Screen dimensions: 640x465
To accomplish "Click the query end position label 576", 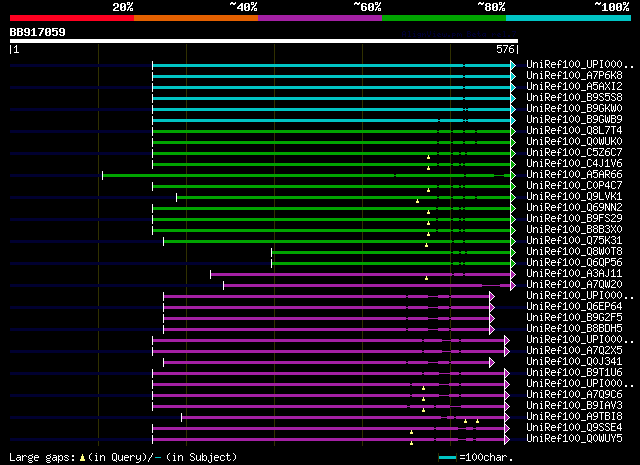I will pyautogui.click(x=505, y=49).
